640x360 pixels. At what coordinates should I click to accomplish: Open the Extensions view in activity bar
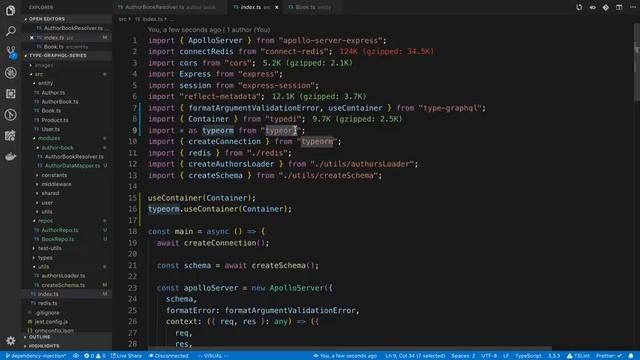point(11,94)
